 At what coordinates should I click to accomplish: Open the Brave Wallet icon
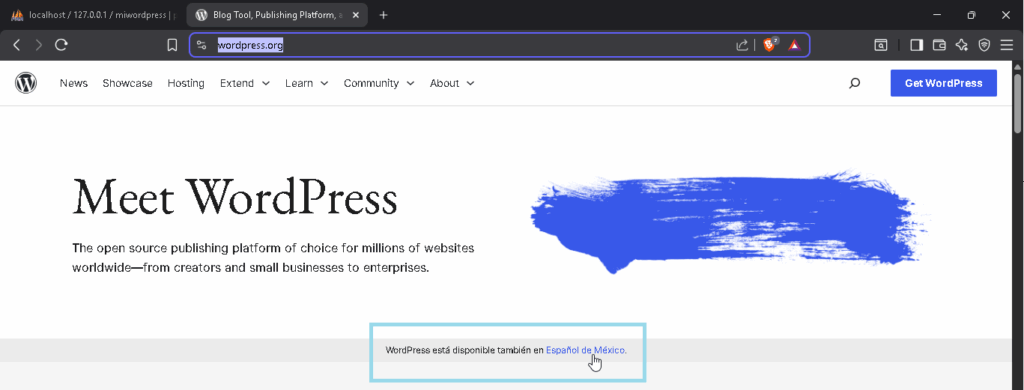(x=939, y=45)
